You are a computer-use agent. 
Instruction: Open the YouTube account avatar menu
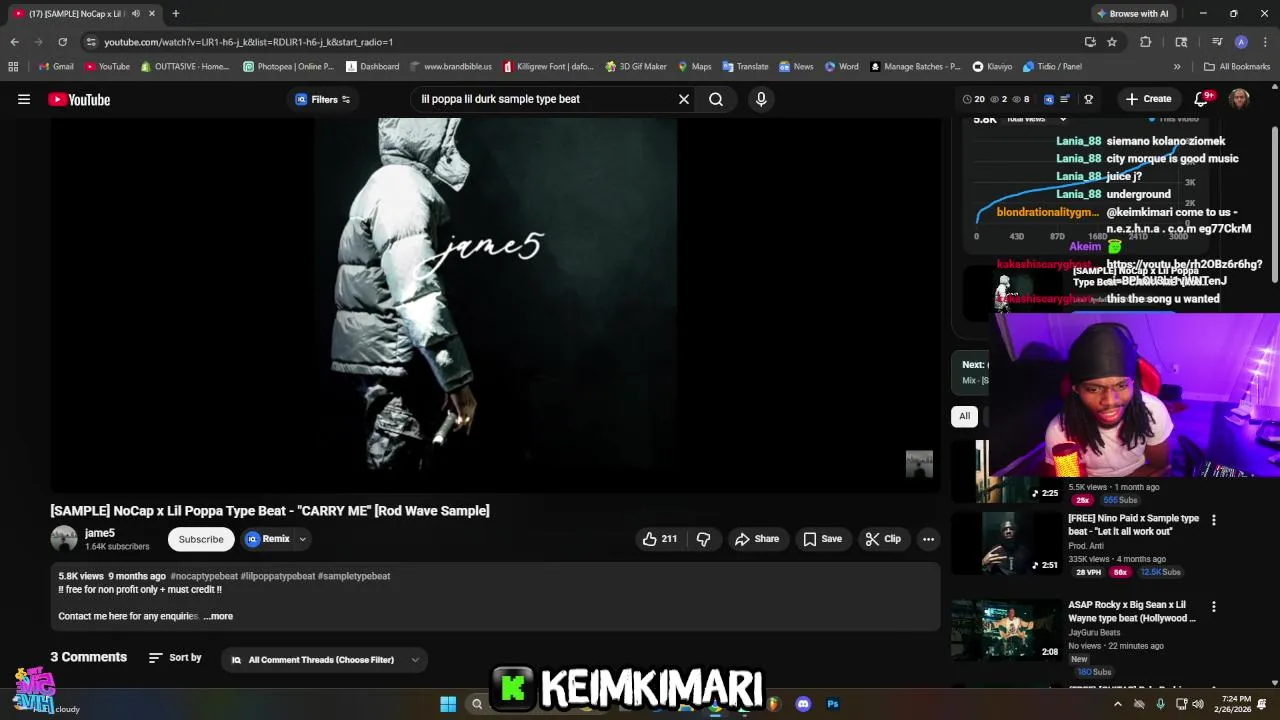pyautogui.click(x=1239, y=99)
